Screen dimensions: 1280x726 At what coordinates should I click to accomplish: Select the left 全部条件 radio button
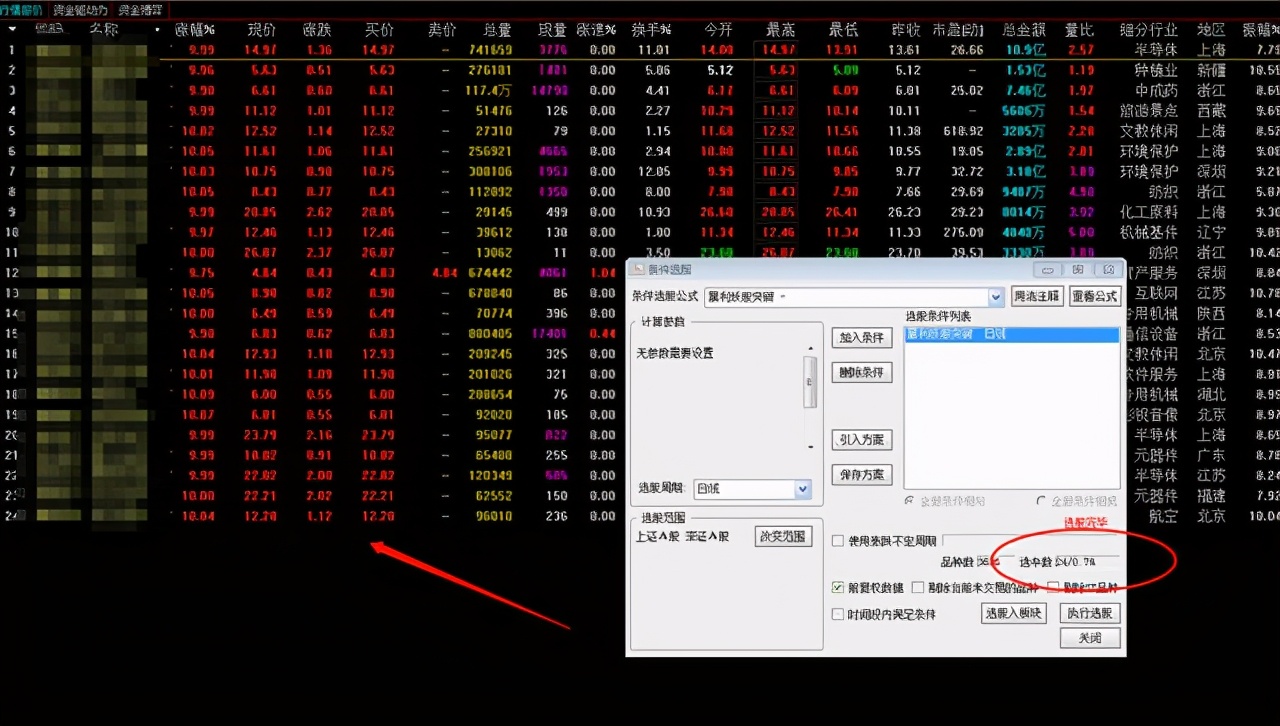click(908, 501)
